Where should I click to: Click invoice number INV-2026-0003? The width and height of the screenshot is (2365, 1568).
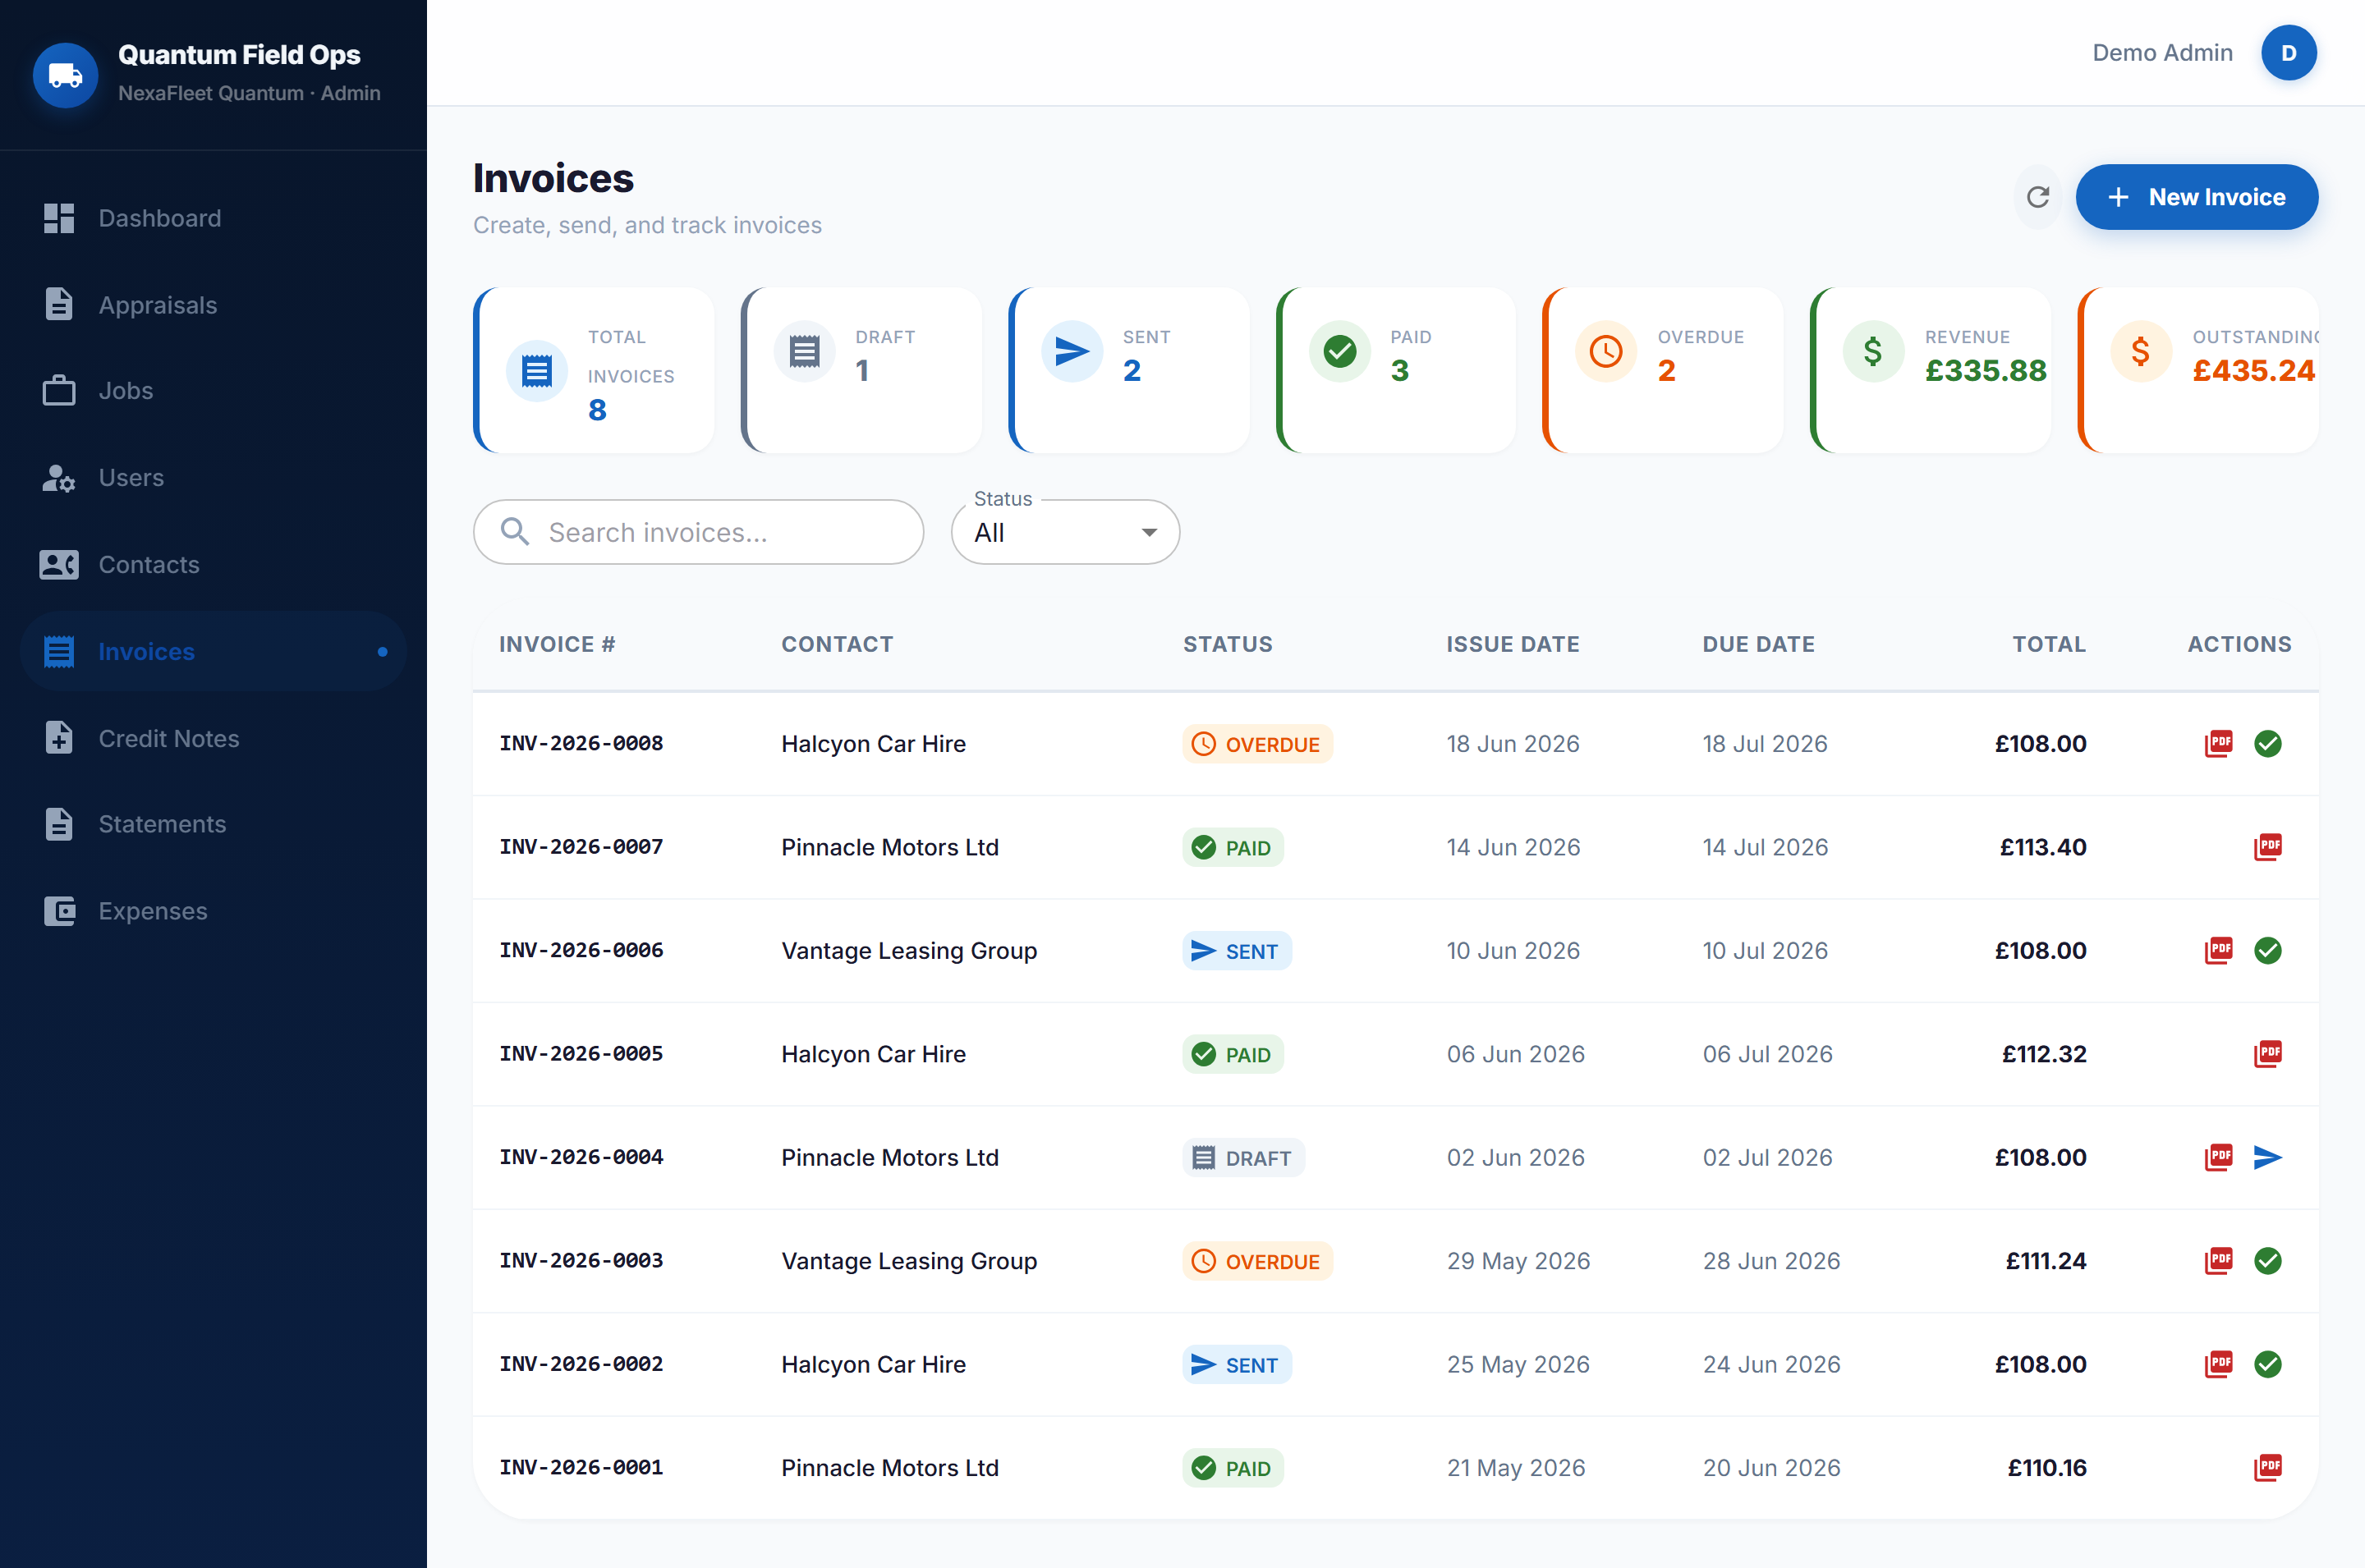point(581,1261)
